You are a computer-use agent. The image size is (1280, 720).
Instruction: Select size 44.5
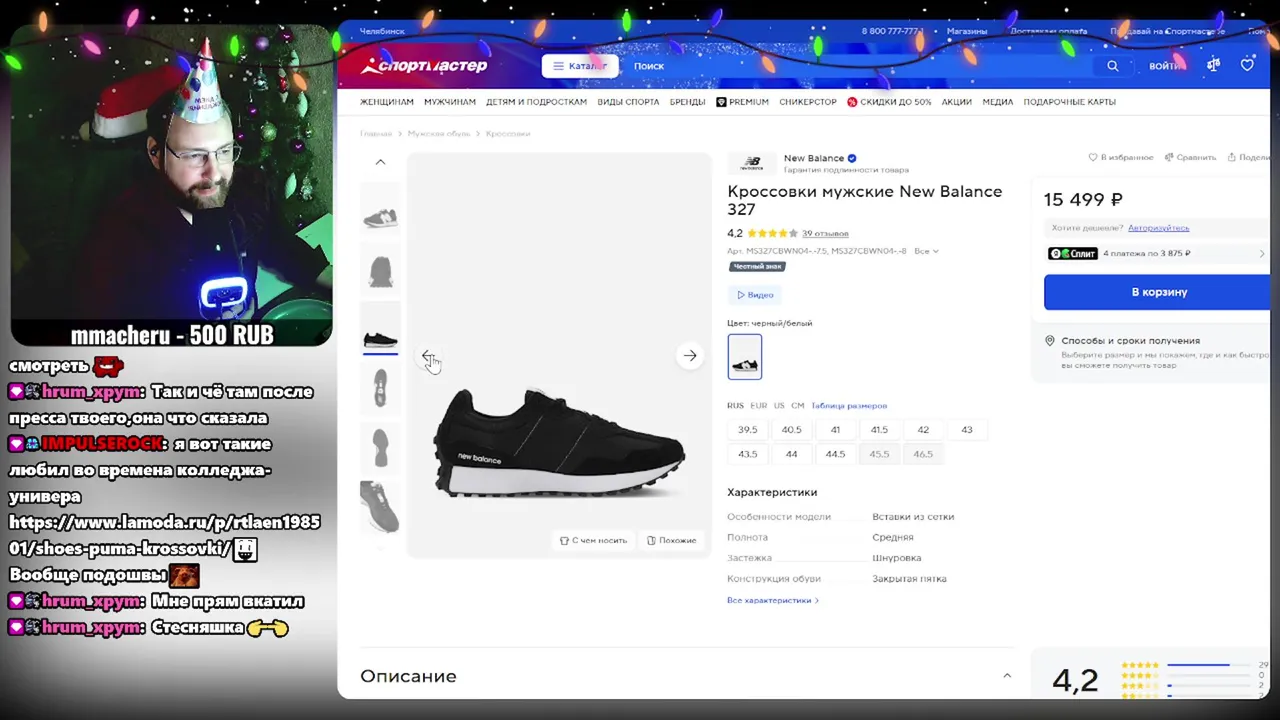835,454
